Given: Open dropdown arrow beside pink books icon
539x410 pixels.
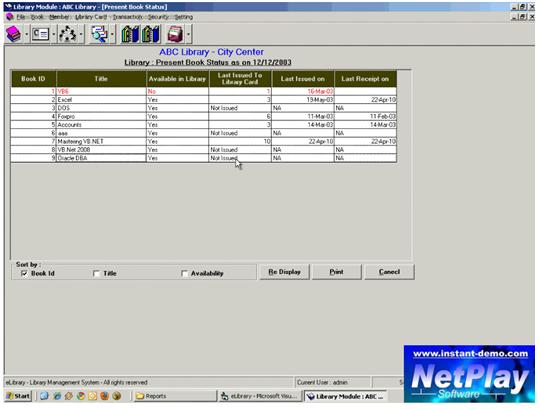Looking at the screenshot, I should (x=26, y=34).
